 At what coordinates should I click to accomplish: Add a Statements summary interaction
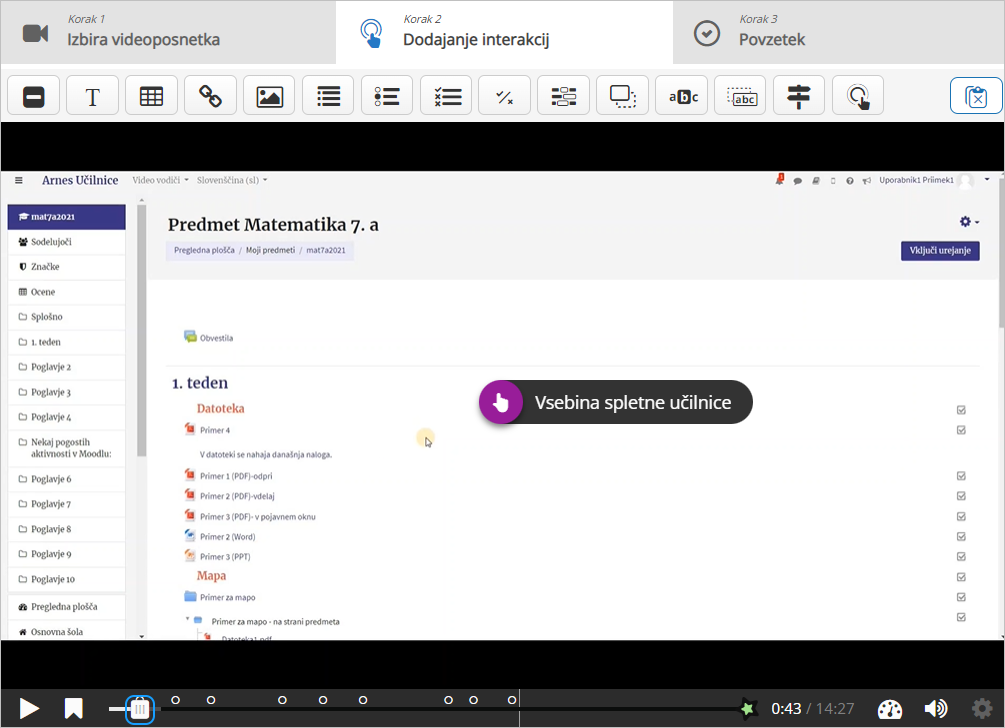[328, 95]
